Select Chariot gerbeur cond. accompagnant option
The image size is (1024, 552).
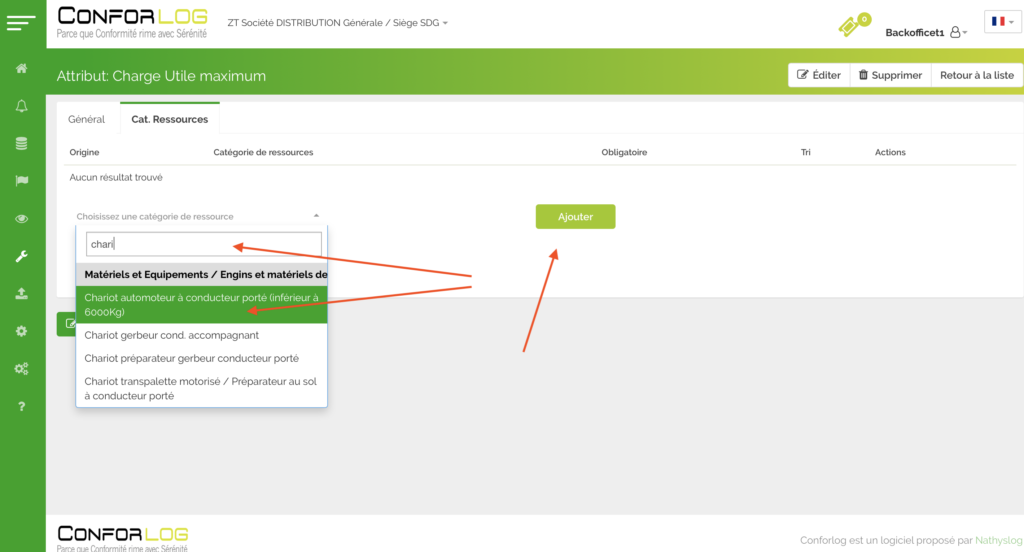[x=171, y=335]
